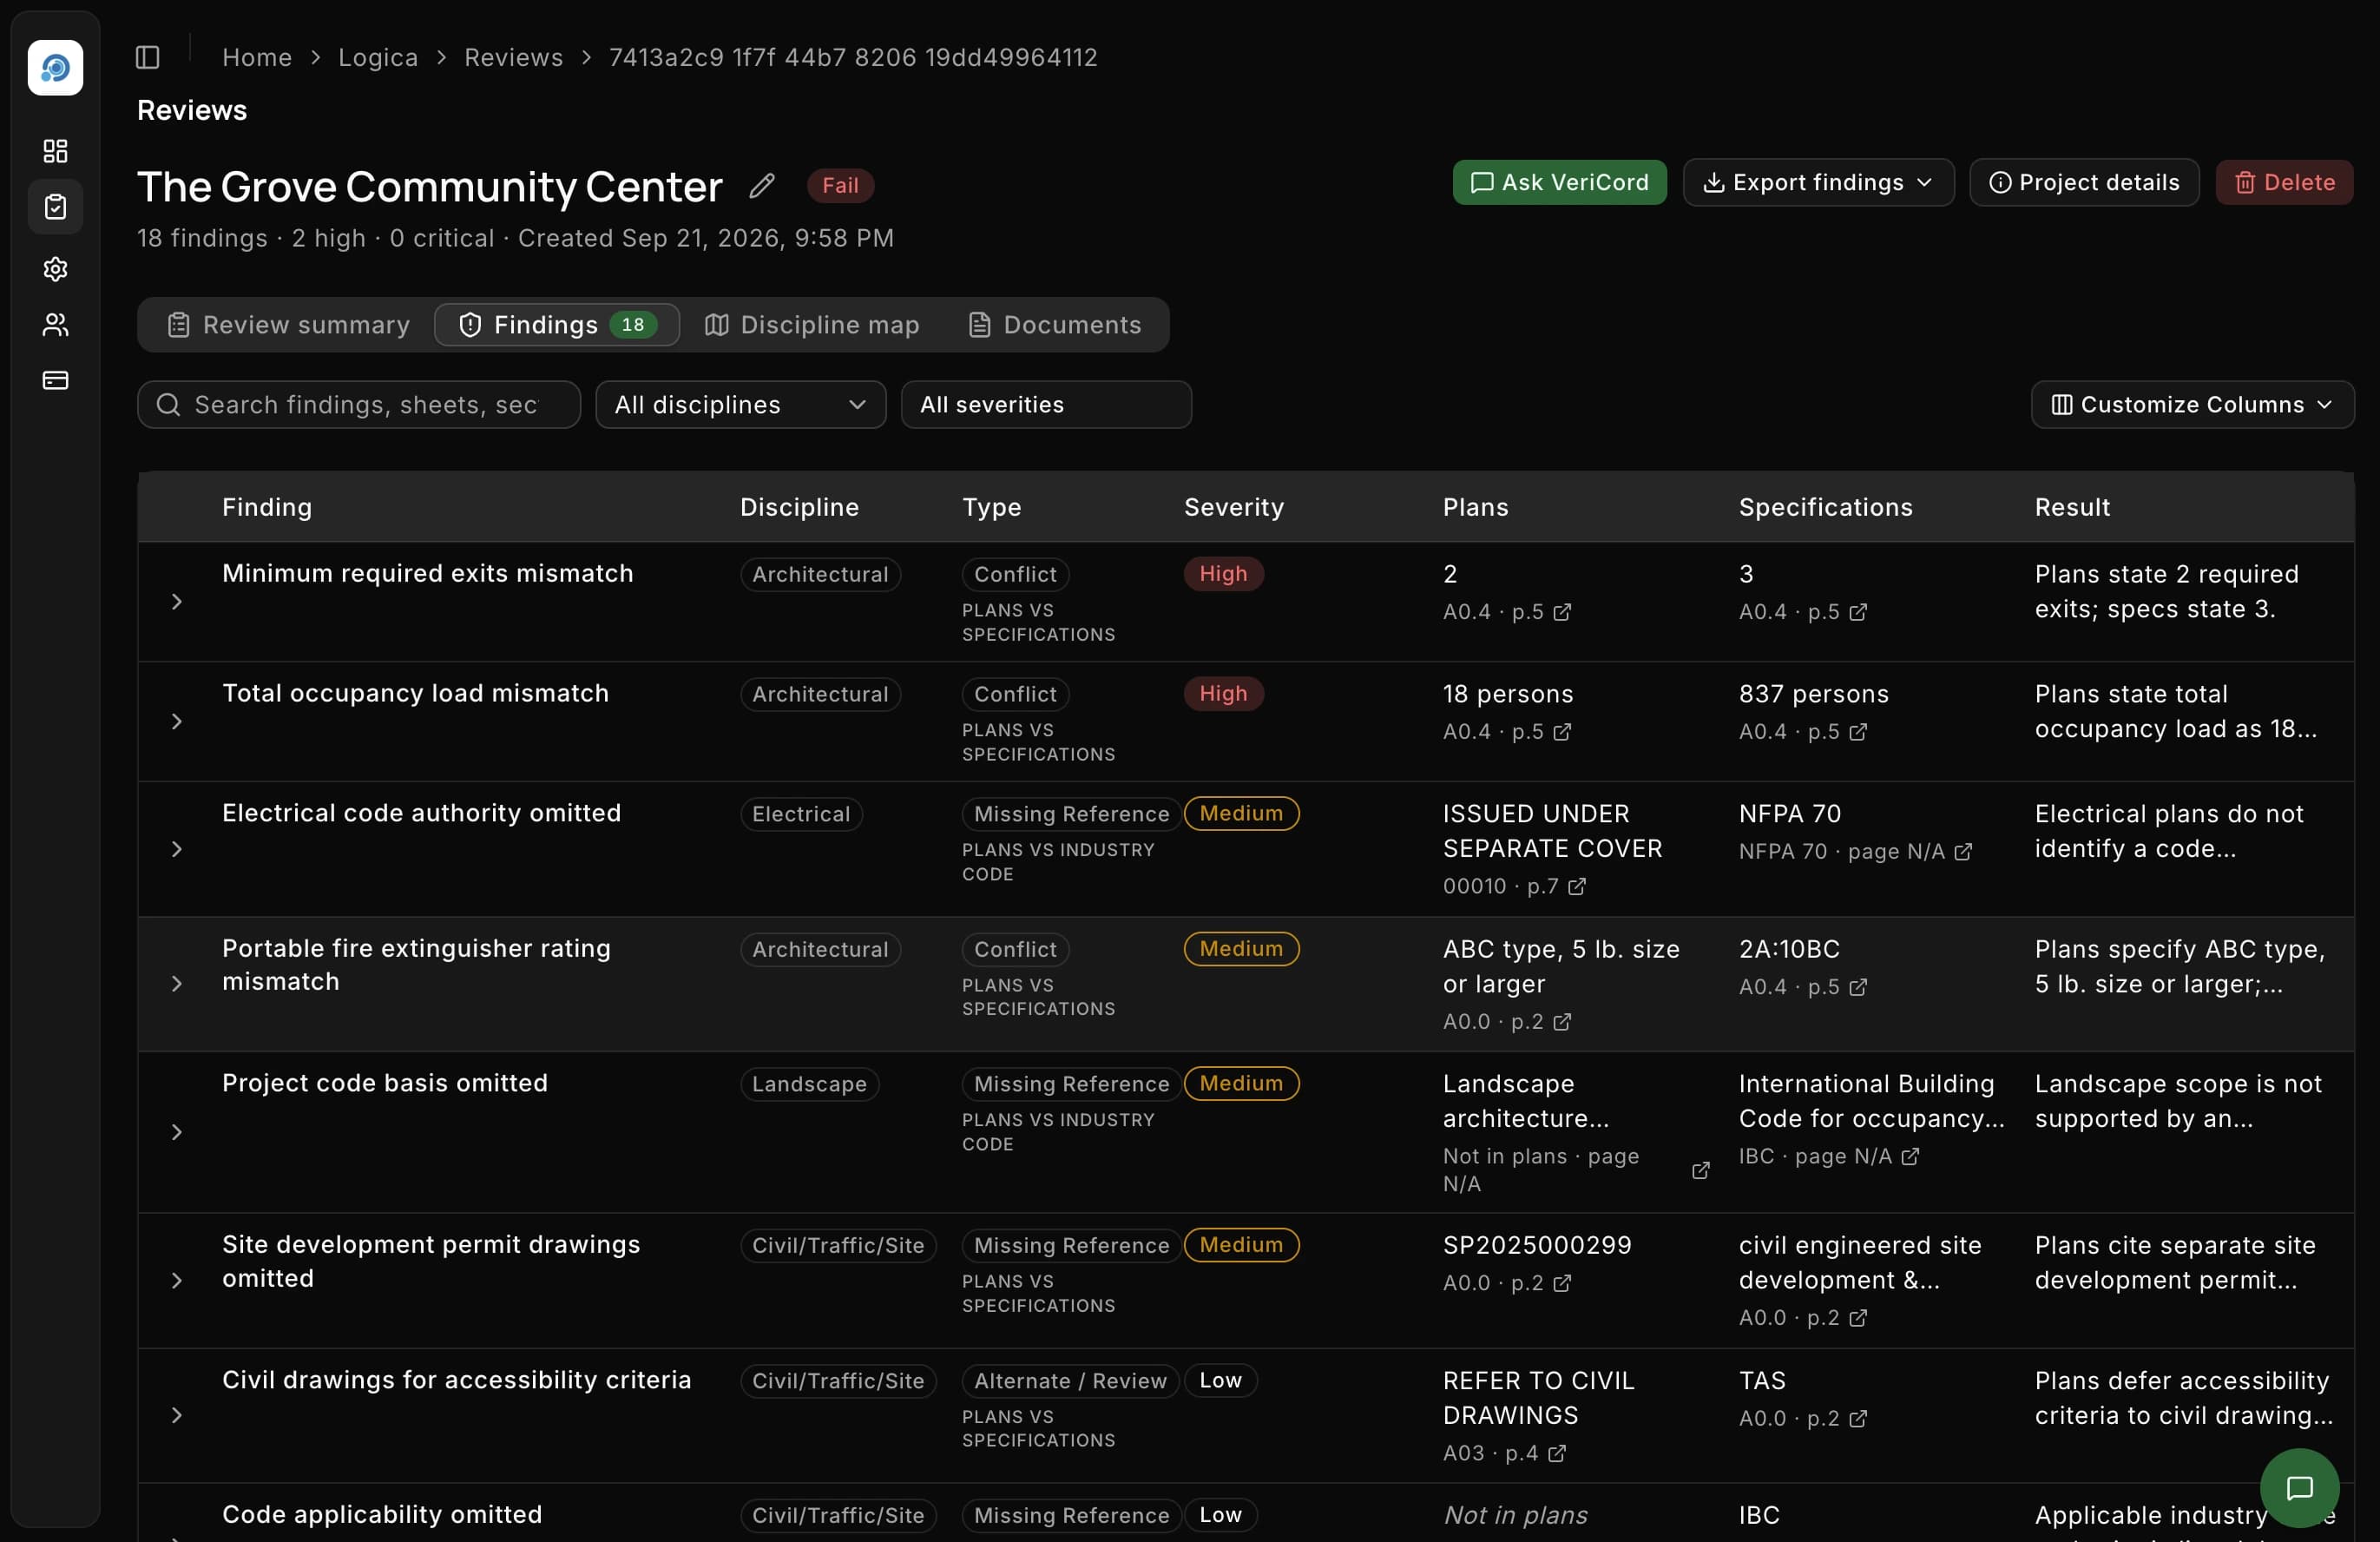
Task: Click the pencil icon to rename project
Action: (x=762, y=185)
